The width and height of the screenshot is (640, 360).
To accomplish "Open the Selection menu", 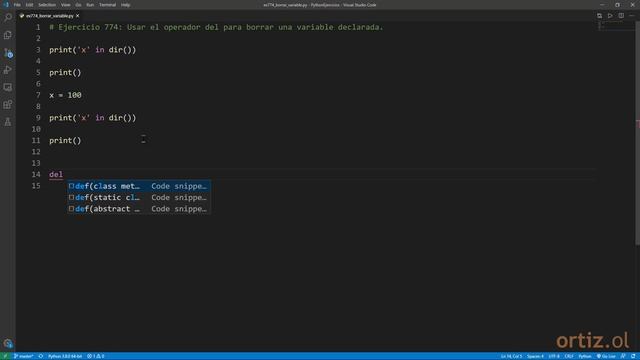I will pos(47,5).
